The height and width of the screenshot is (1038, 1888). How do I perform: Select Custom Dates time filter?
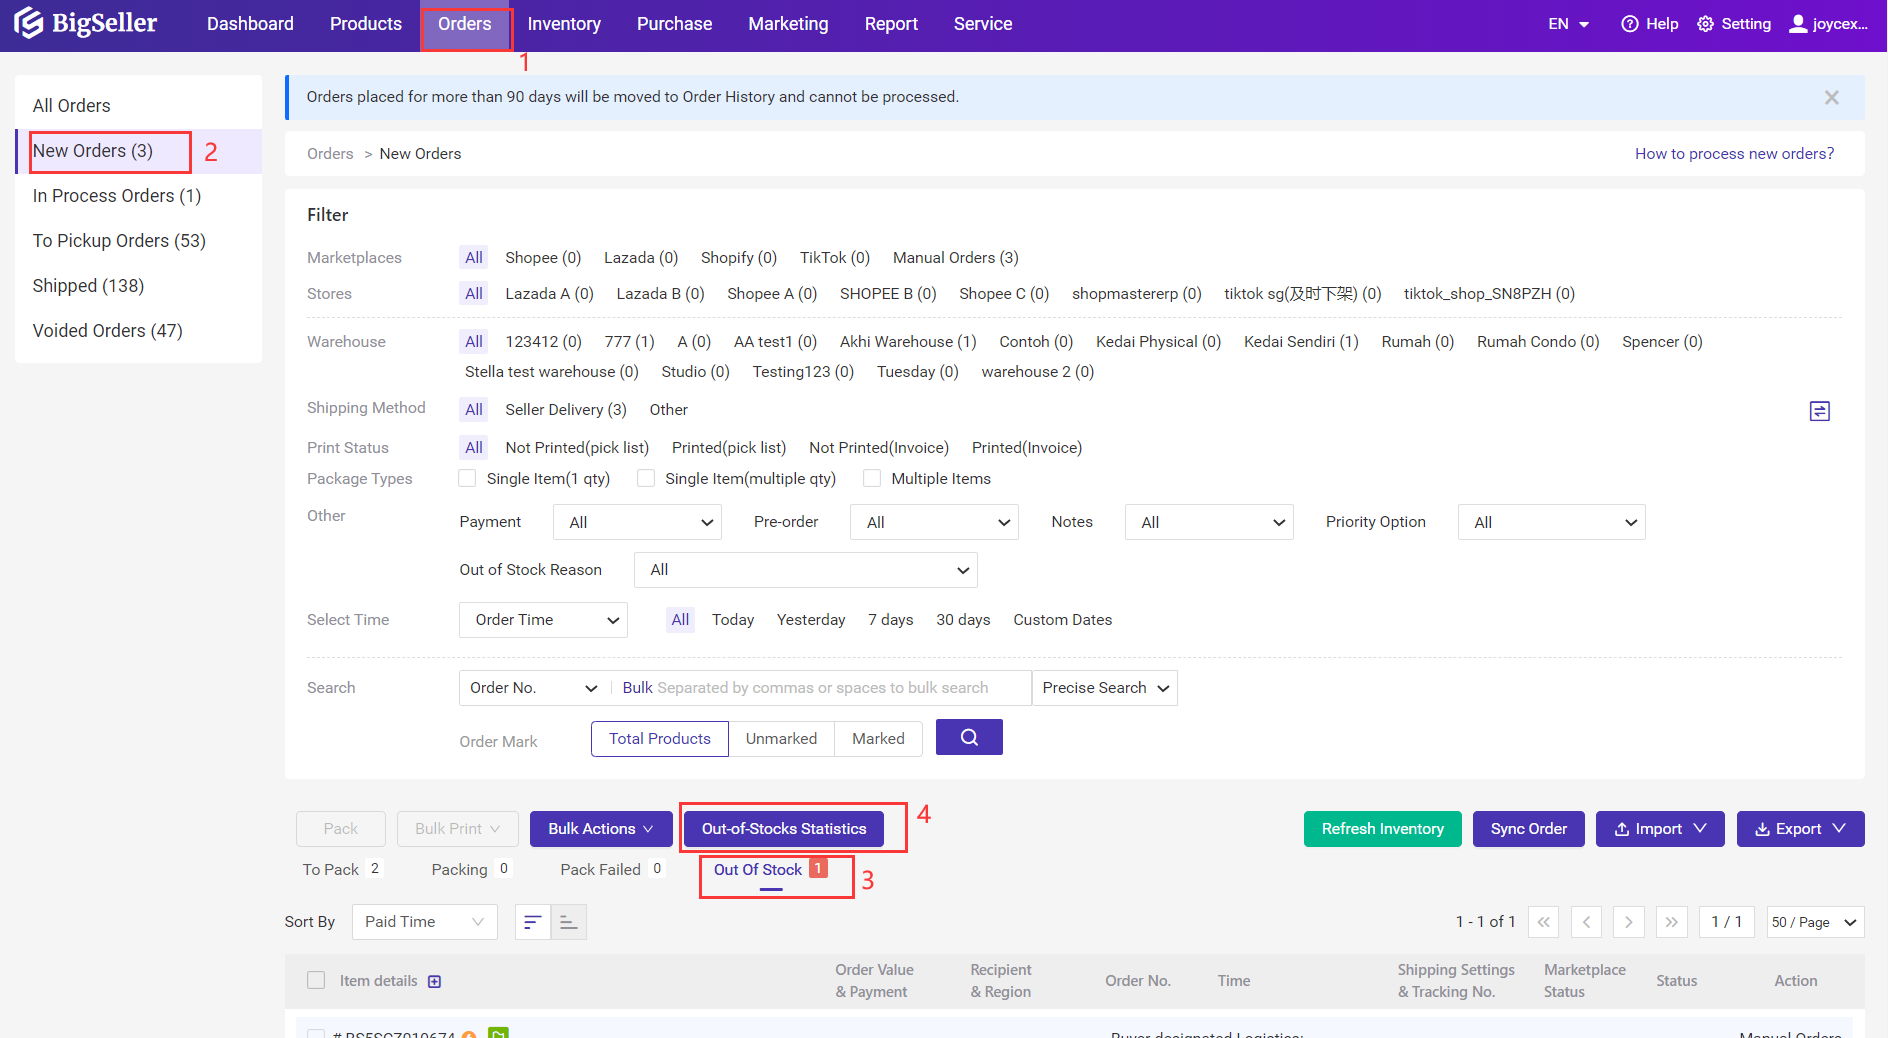(1062, 620)
